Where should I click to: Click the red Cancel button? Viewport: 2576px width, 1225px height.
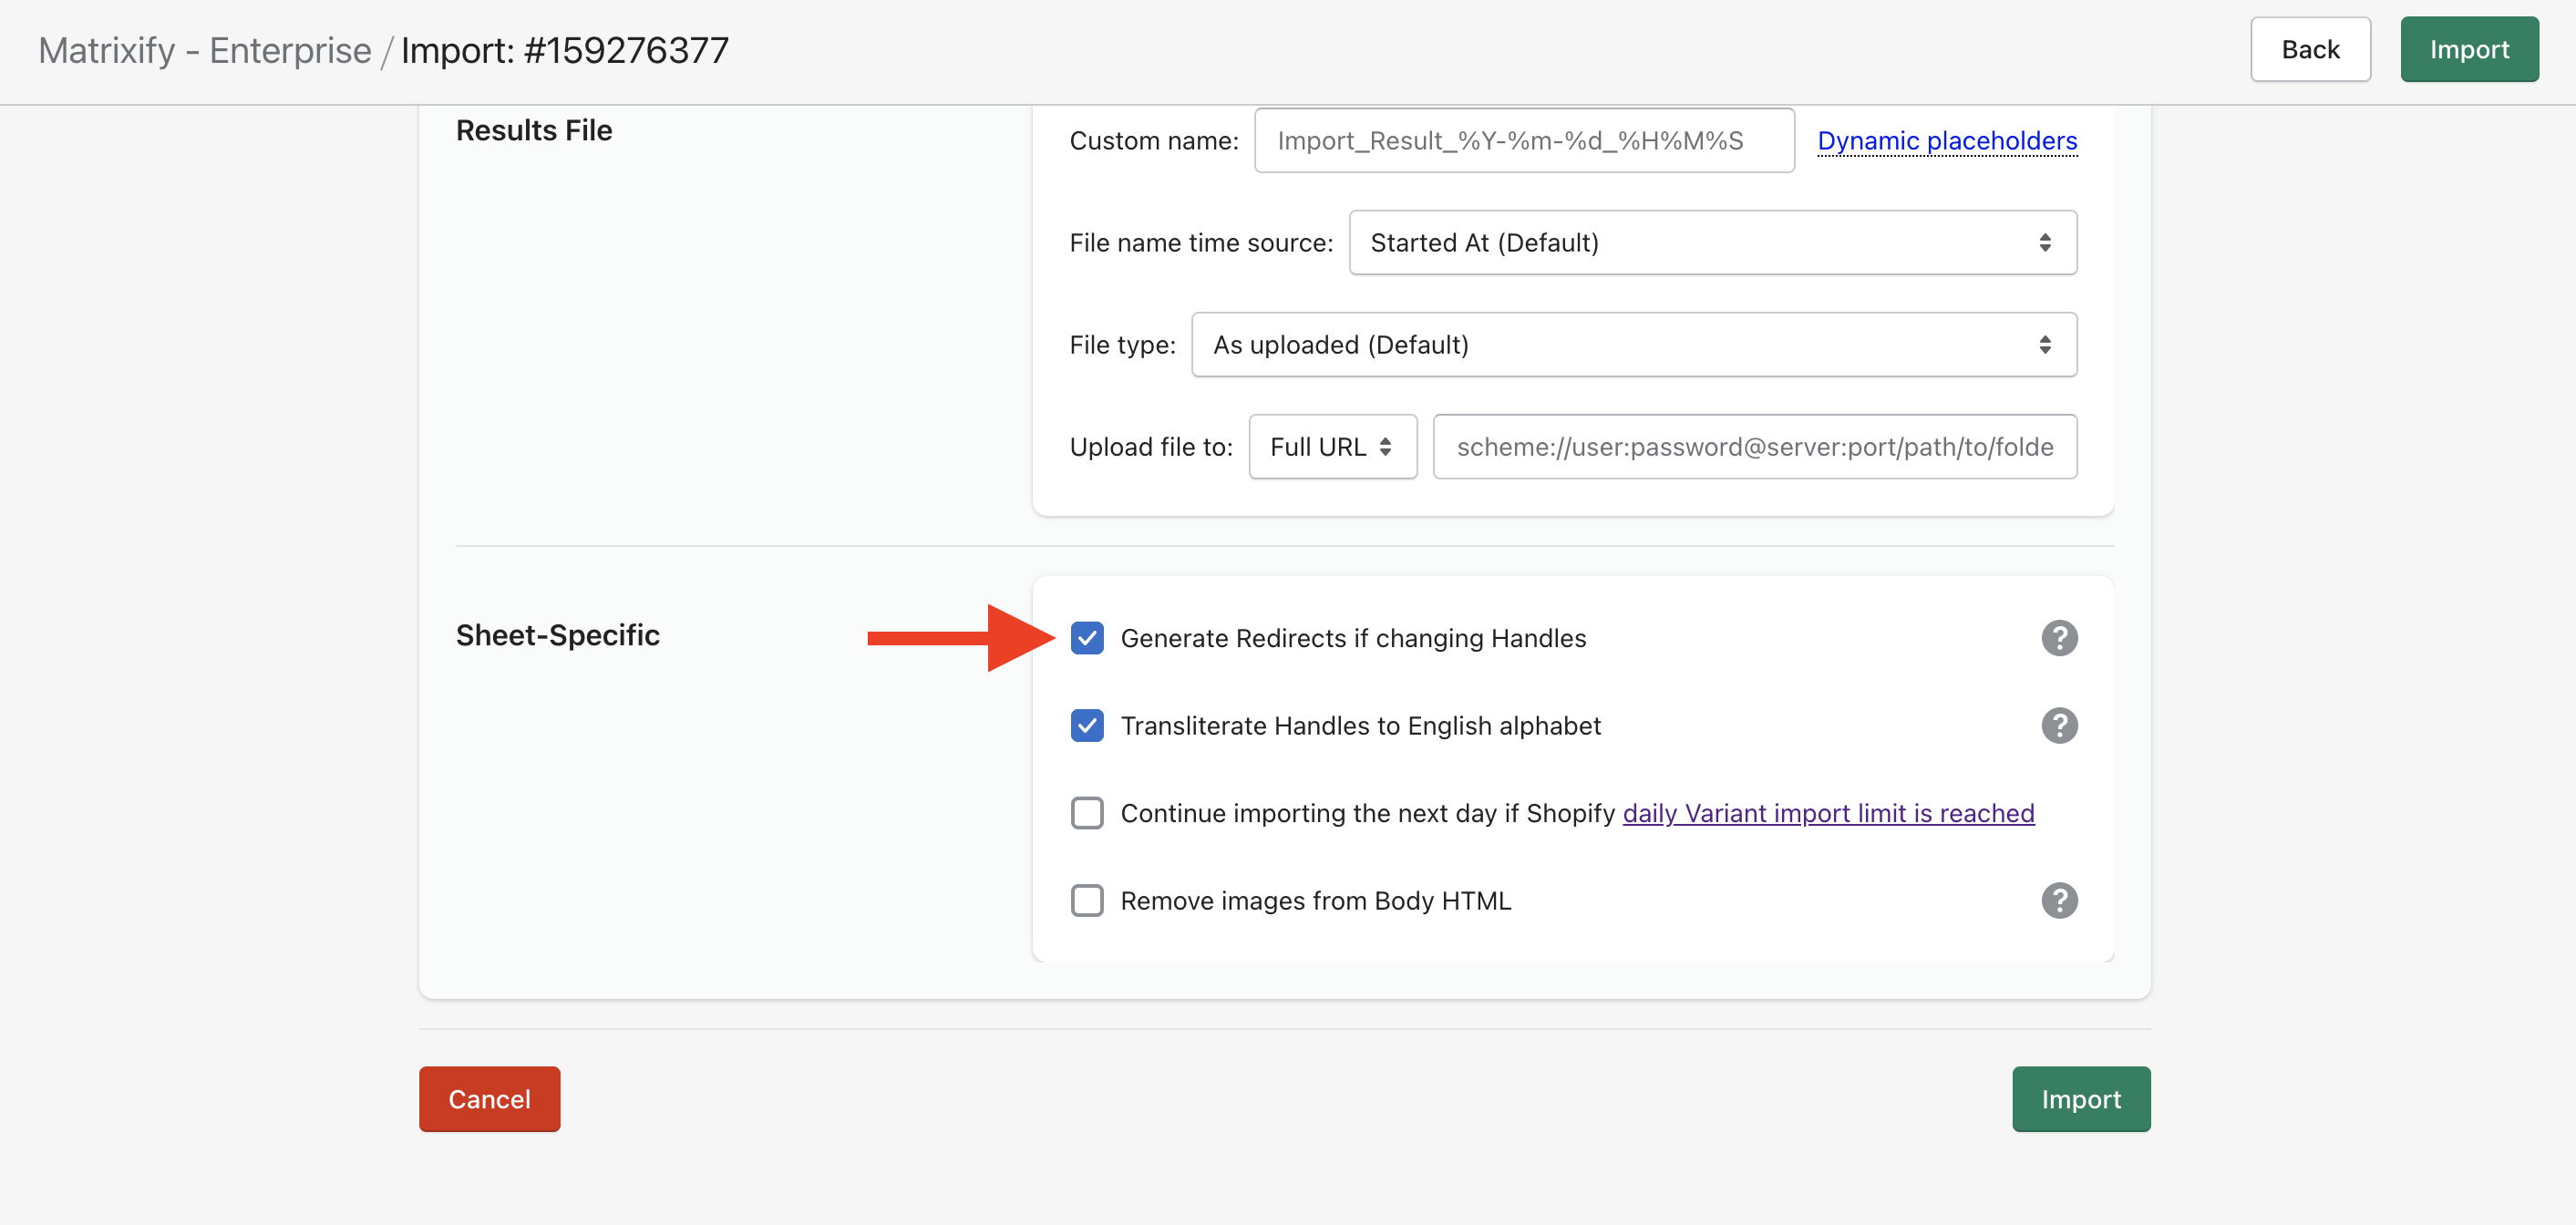click(x=489, y=1099)
